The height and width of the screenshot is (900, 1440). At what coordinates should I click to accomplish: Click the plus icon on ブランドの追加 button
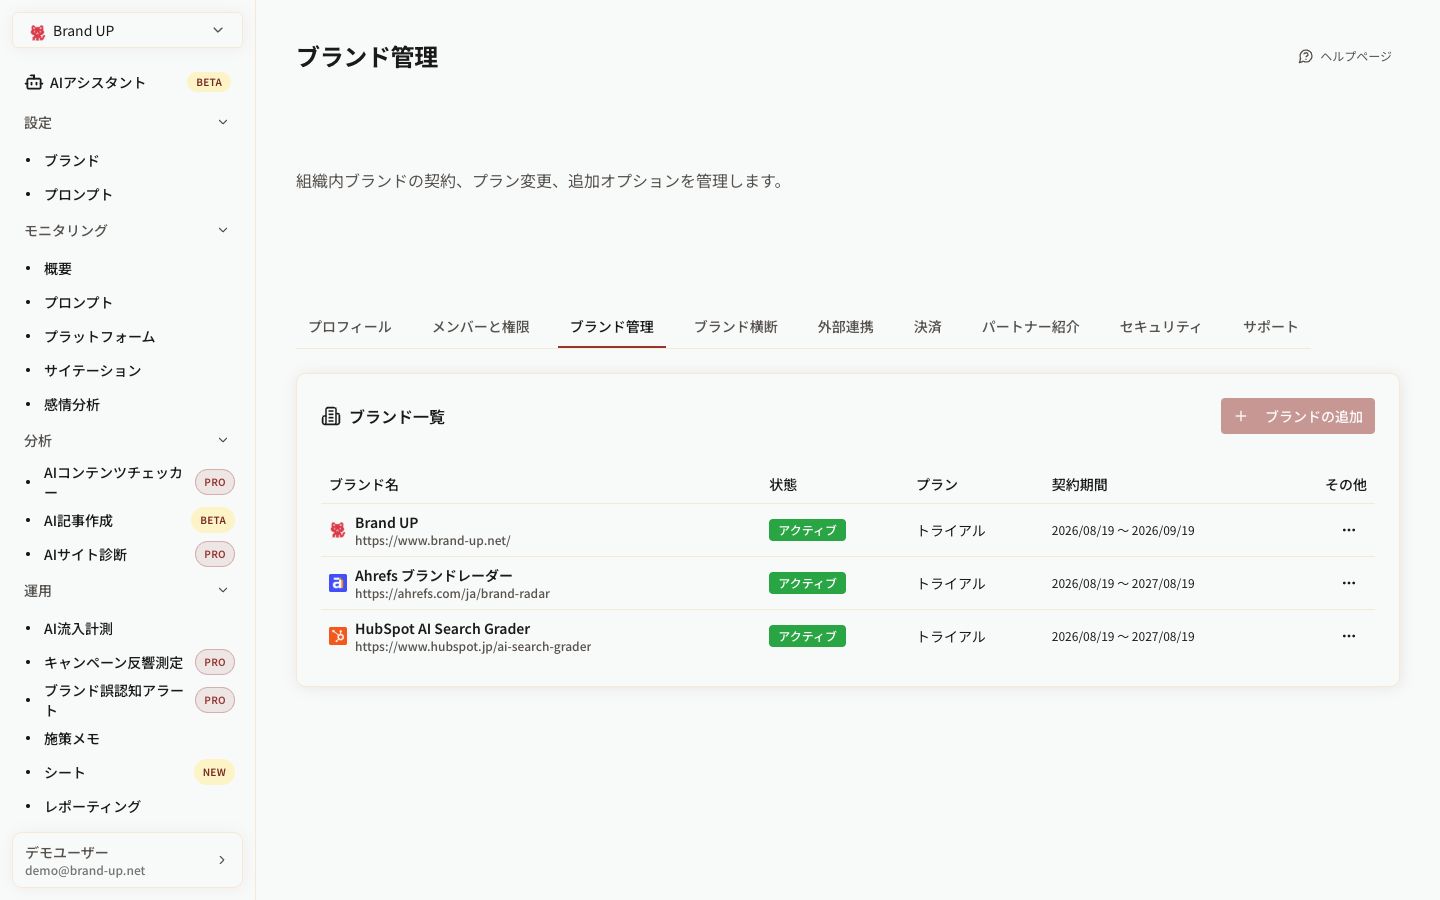pyautogui.click(x=1241, y=416)
